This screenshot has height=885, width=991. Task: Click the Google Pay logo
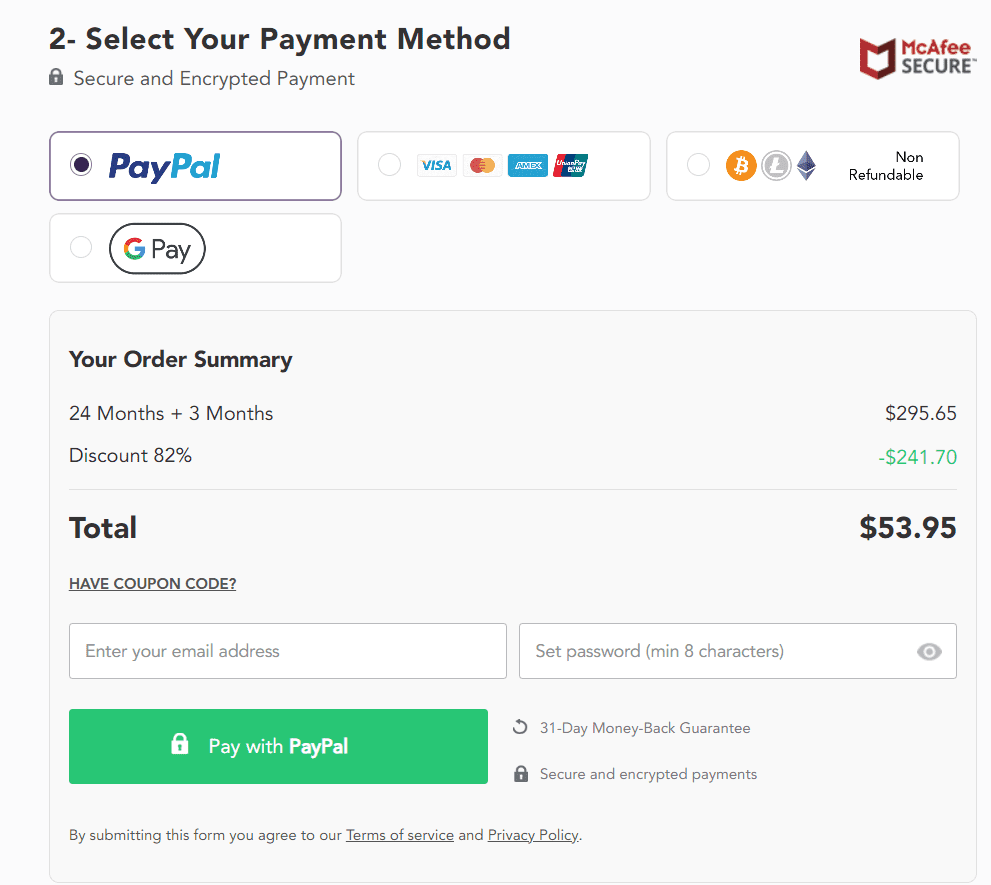point(157,249)
